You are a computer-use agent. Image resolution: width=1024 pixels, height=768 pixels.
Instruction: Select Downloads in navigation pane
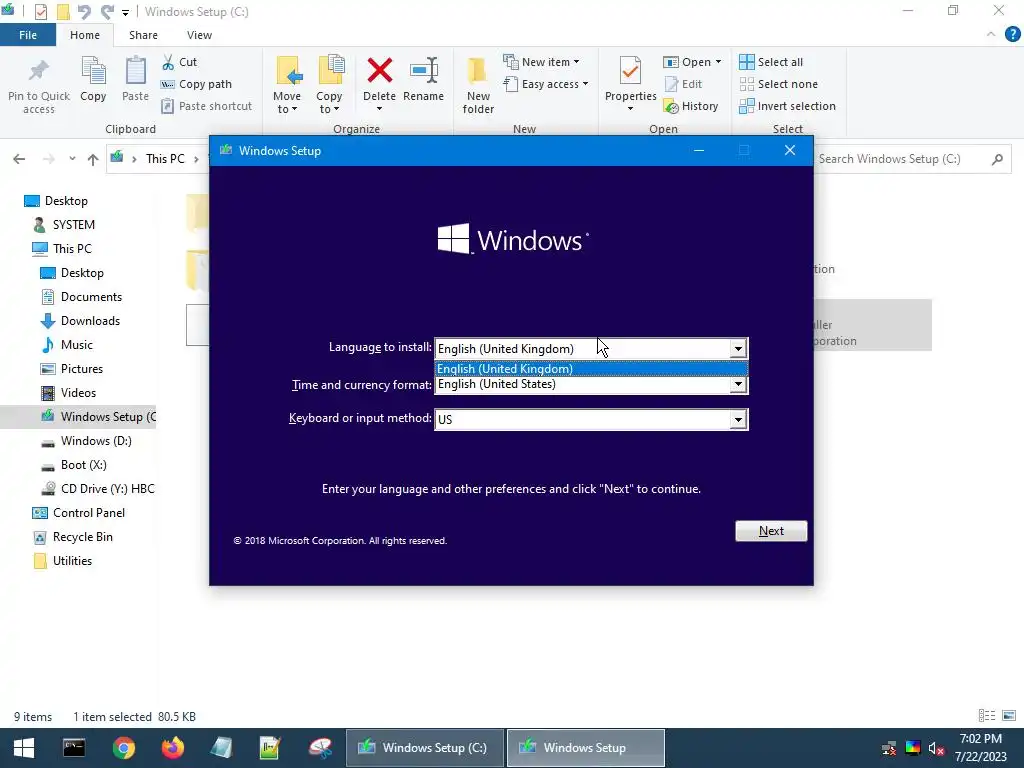(90, 321)
